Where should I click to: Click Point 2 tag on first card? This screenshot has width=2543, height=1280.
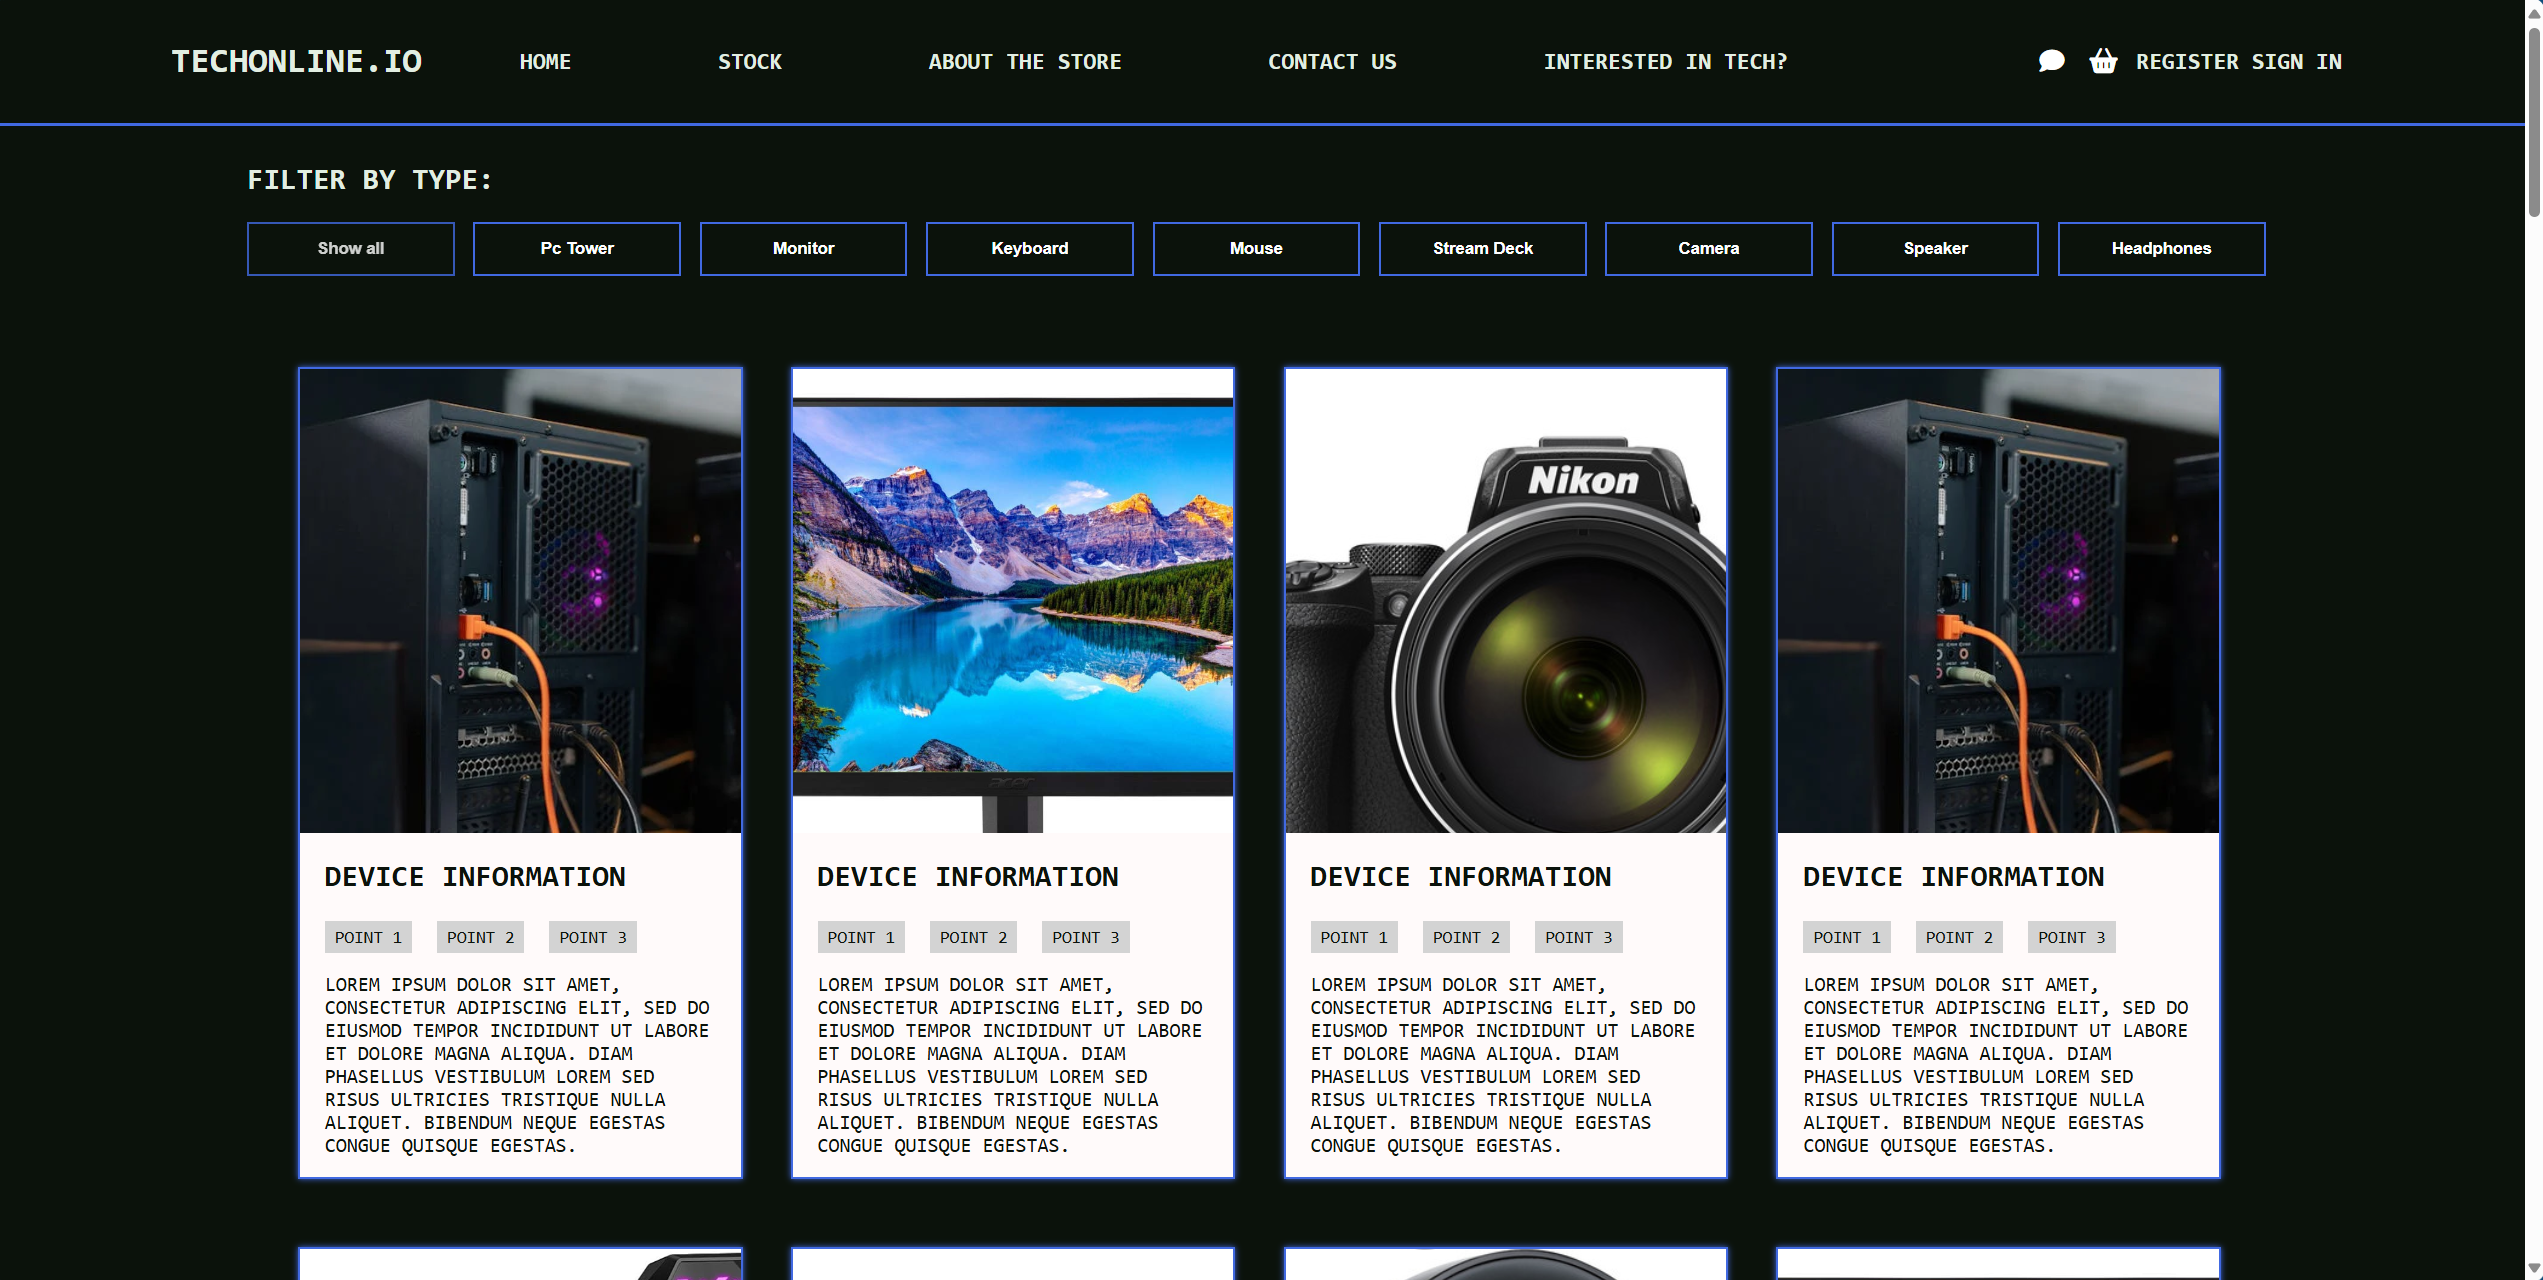click(x=480, y=937)
